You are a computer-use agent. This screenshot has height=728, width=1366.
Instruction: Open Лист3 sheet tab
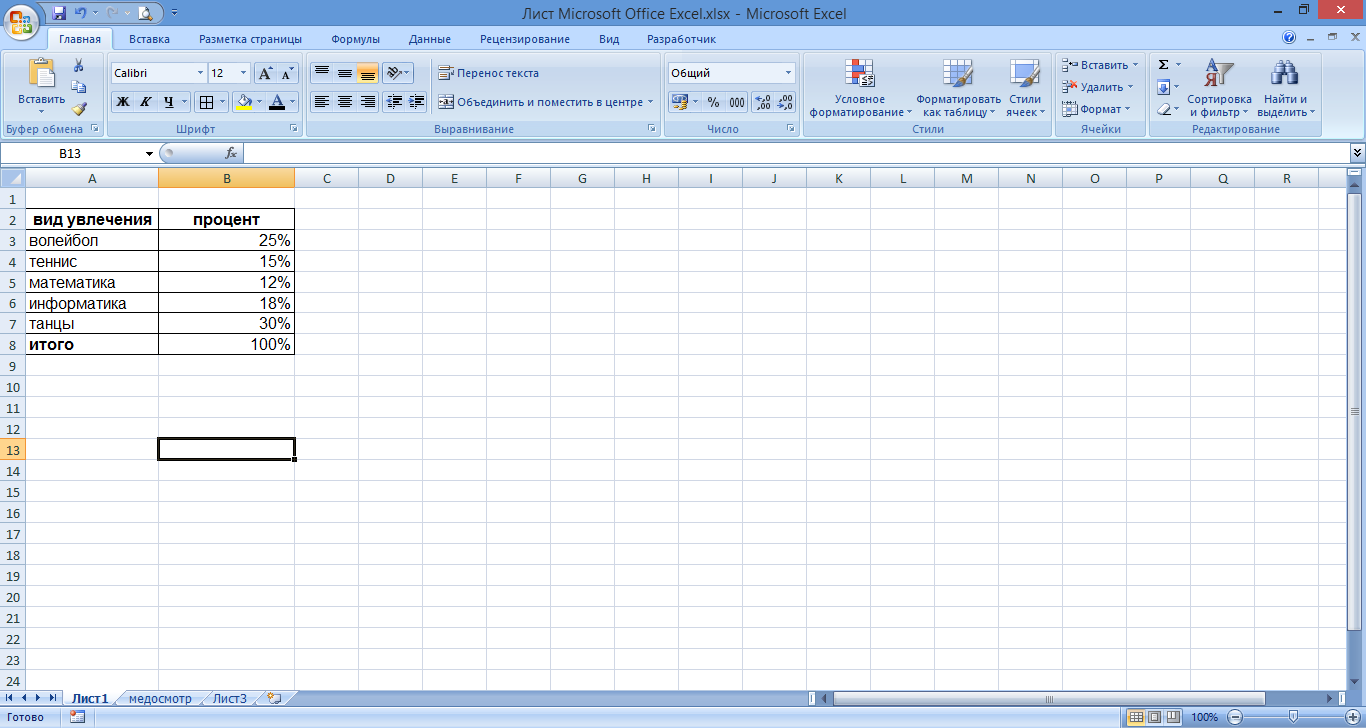click(x=230, y=698)
